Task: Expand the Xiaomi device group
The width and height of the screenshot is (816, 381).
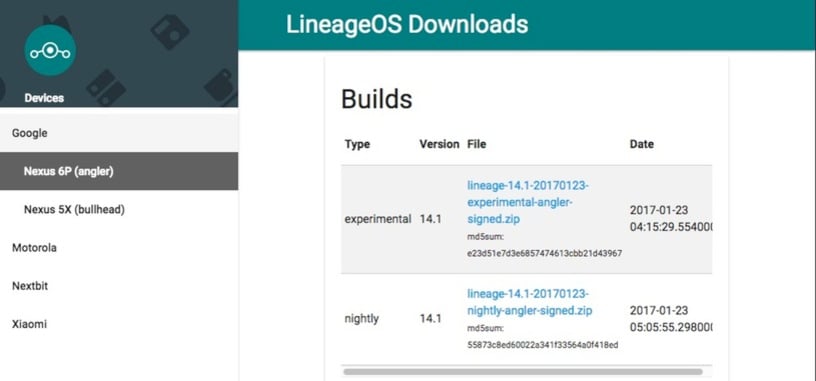Action: [119, 324]
